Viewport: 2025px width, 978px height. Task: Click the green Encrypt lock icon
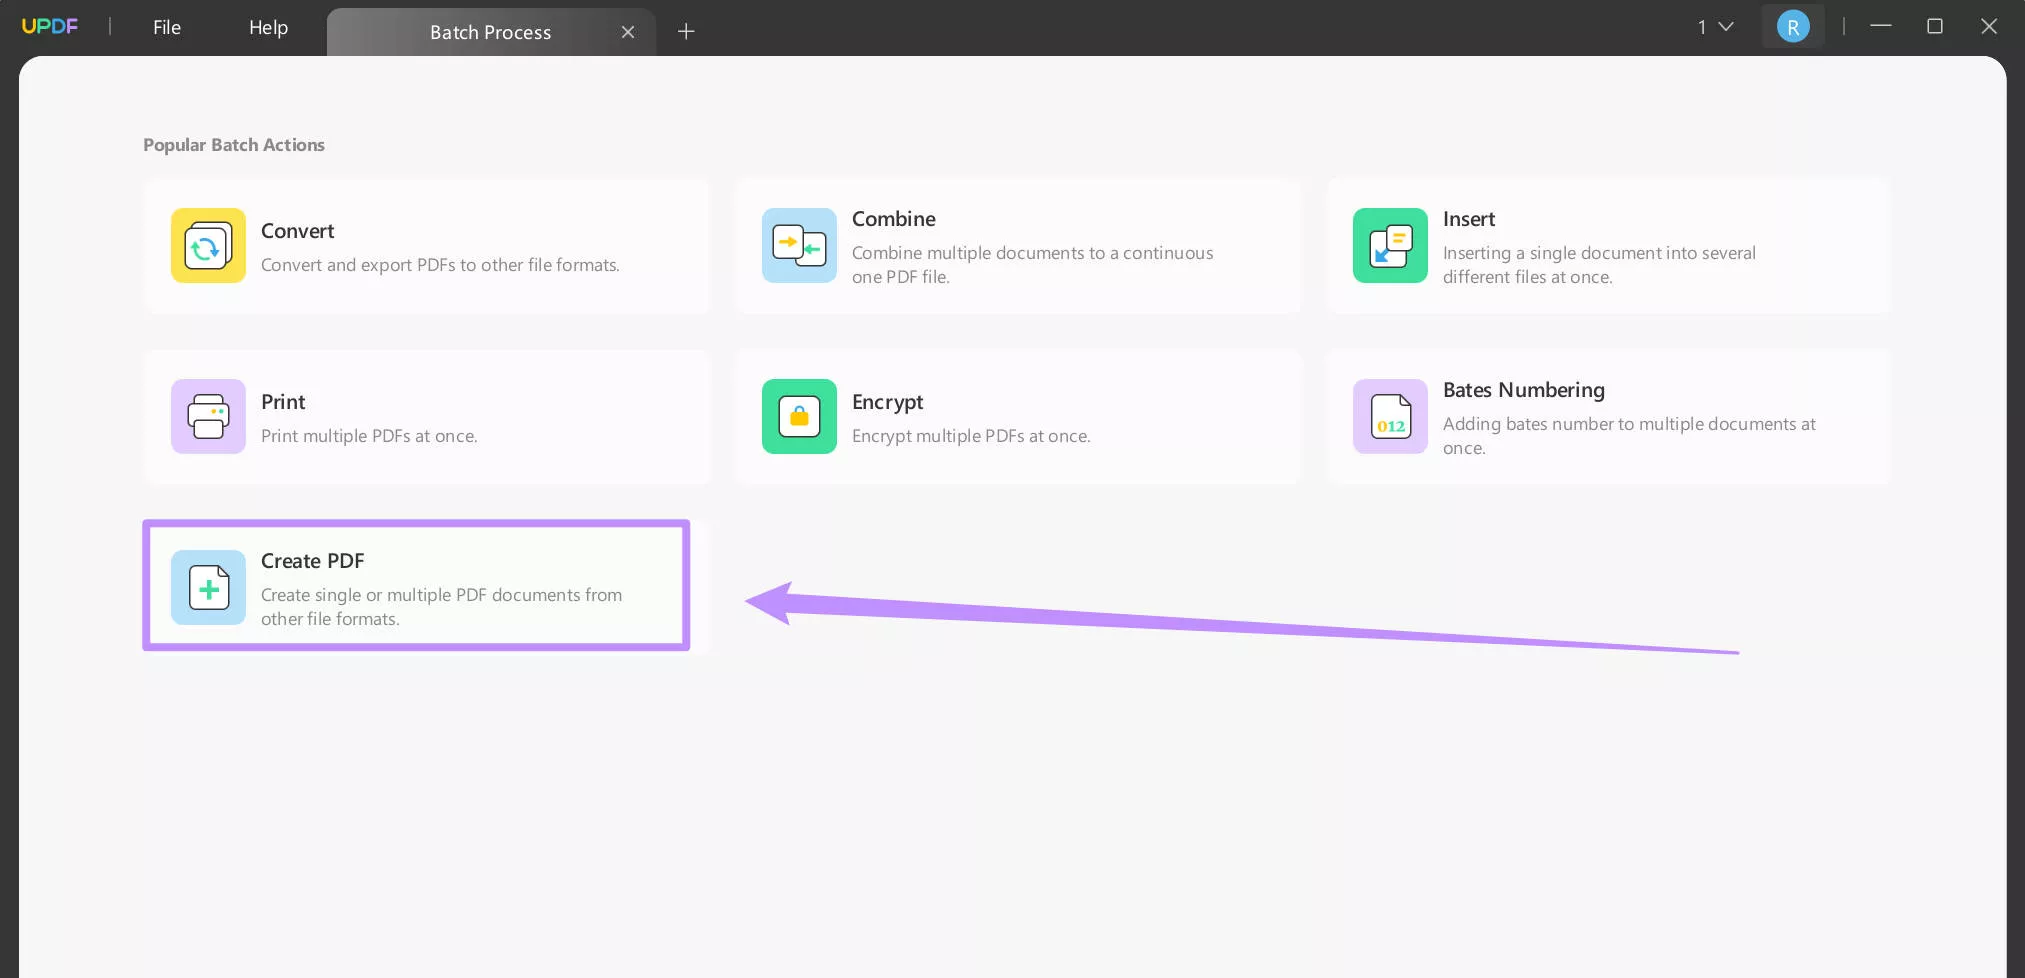[799, 417]
